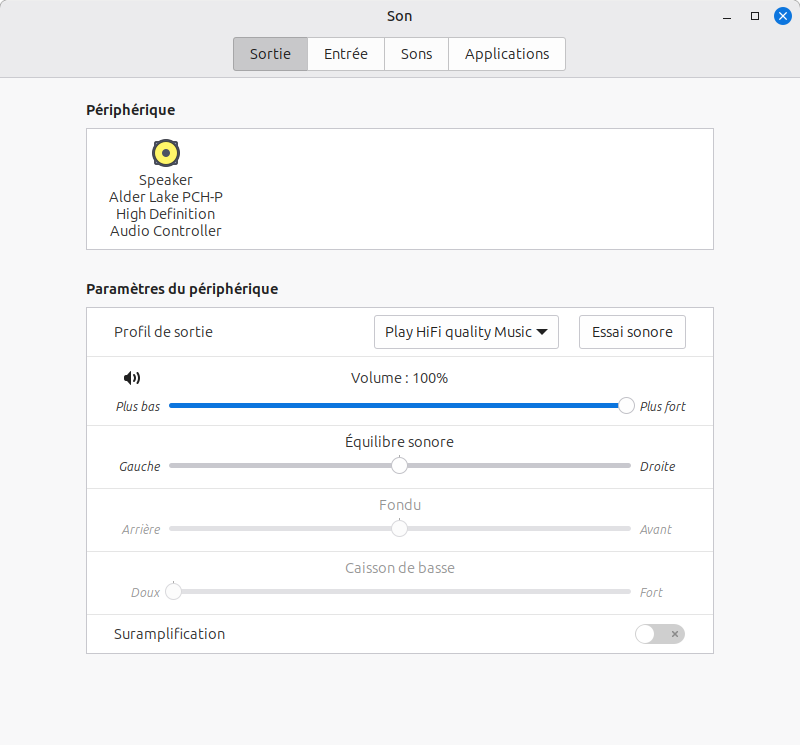Screen dimensions: 800x745
Task: Click the volume speaker icon to mute
Action: [132, 378]
